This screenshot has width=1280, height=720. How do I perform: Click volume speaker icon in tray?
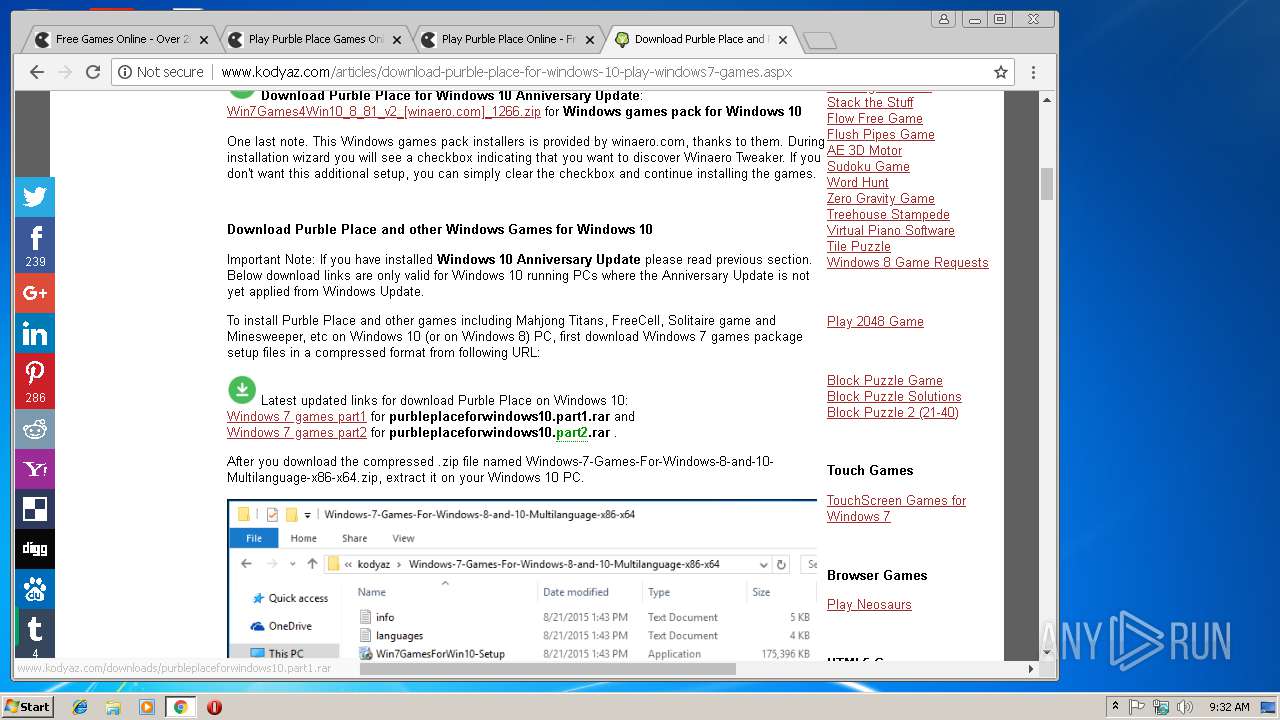1185,707
